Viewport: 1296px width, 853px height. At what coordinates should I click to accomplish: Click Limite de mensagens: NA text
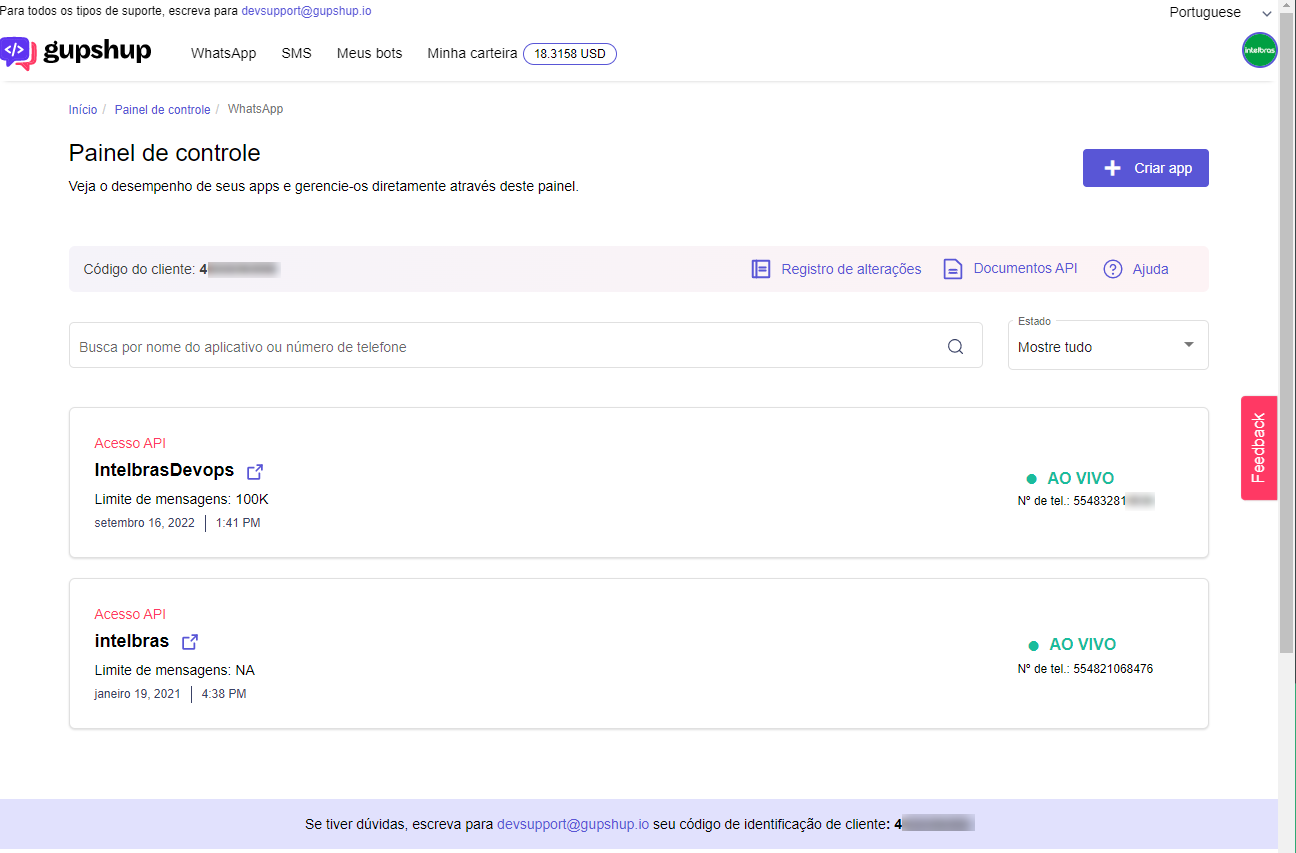pyautogui.click(x=175, y=670)
